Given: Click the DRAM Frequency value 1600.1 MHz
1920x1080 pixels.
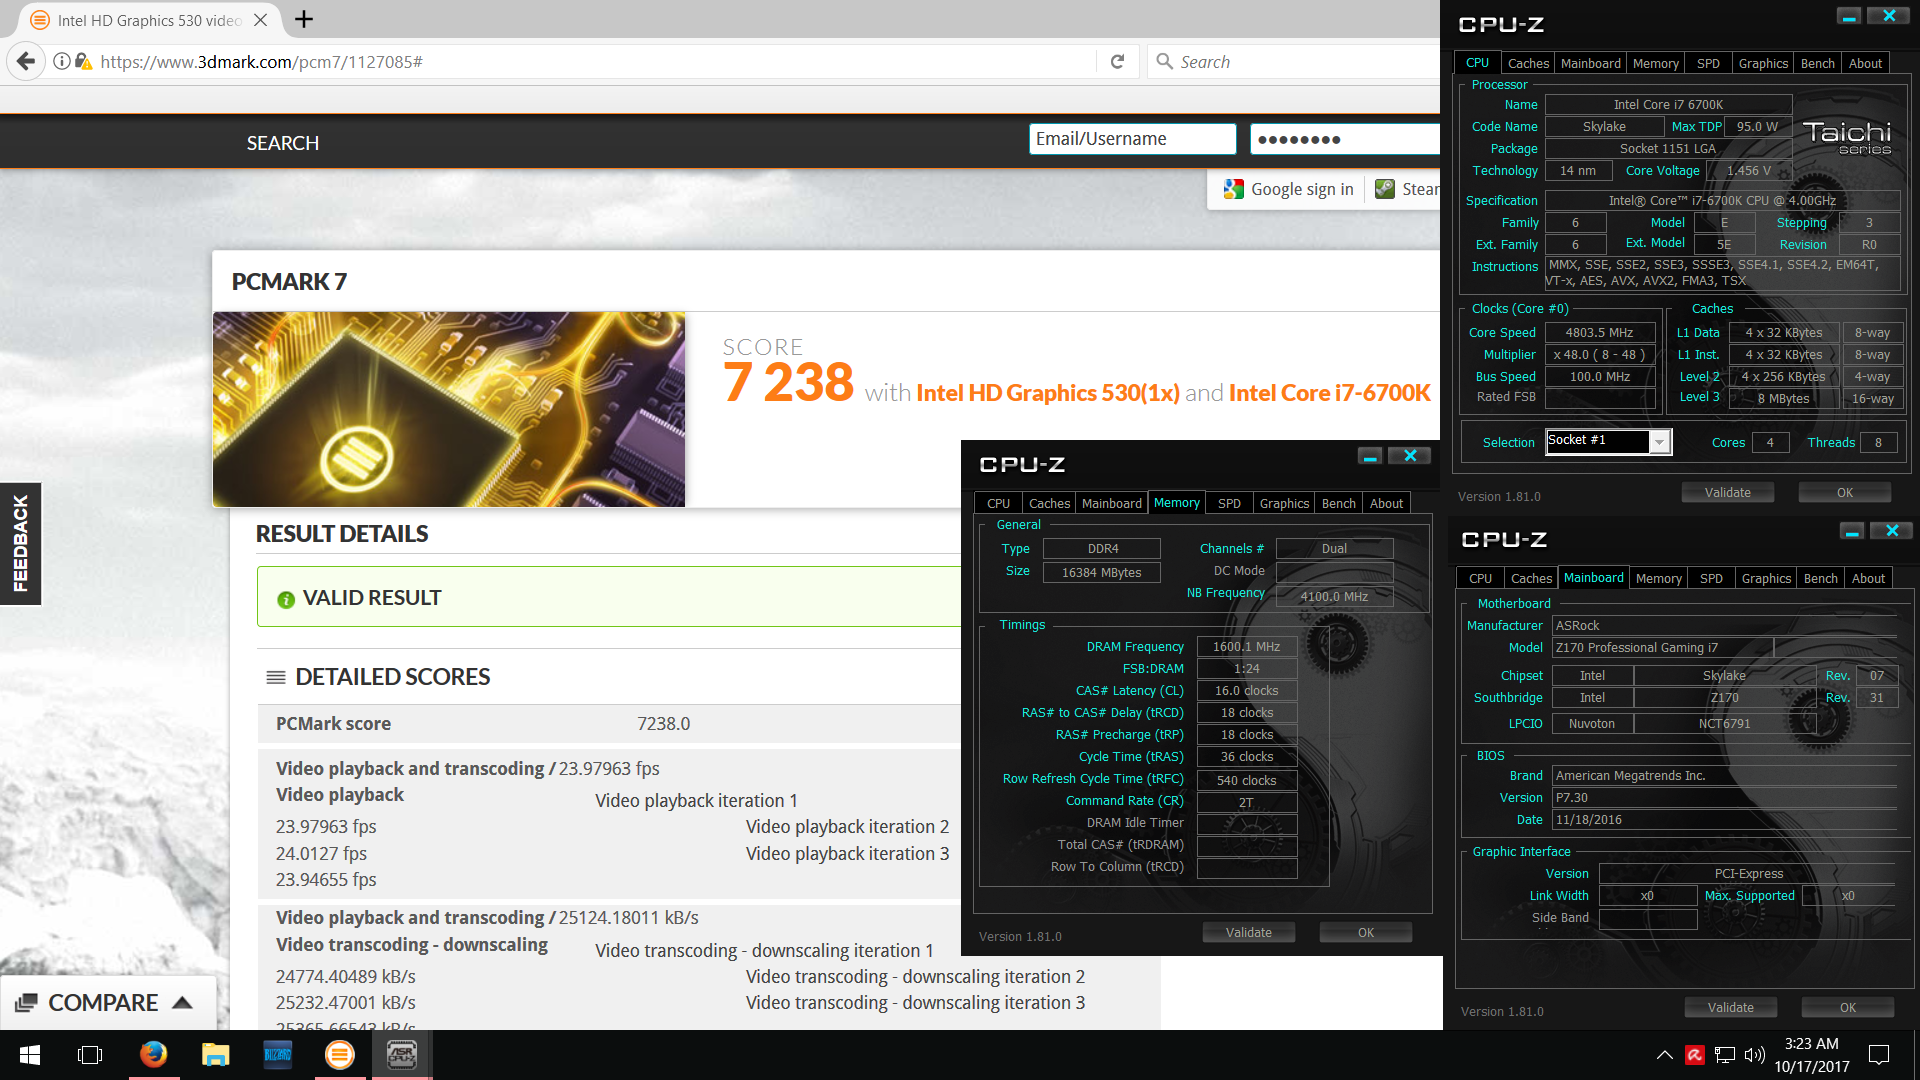Looking at the screenshot, I should [x=1246, y=647].
